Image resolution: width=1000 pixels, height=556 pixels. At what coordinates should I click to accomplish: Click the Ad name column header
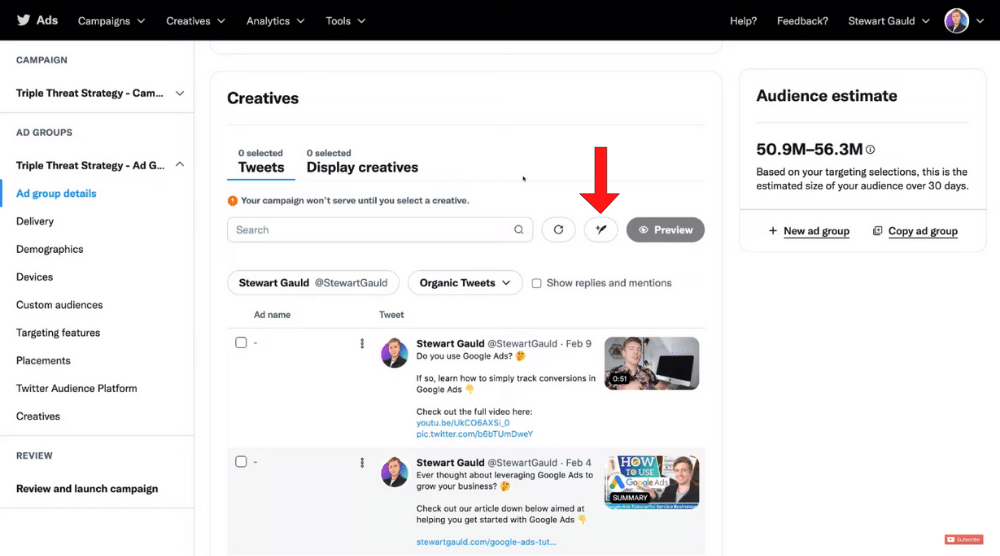point(272,315)
